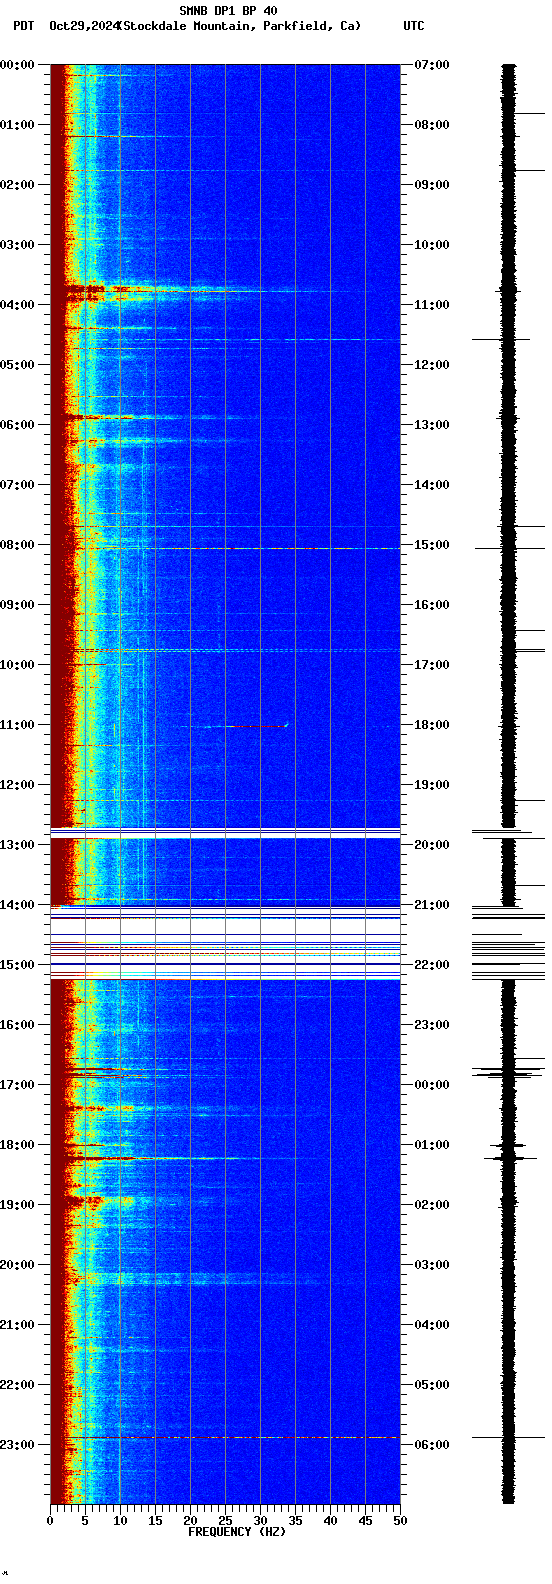Click the 13:00 PDT time label
This screenshot has height=1584, width=552.
(x=18, y=845)
